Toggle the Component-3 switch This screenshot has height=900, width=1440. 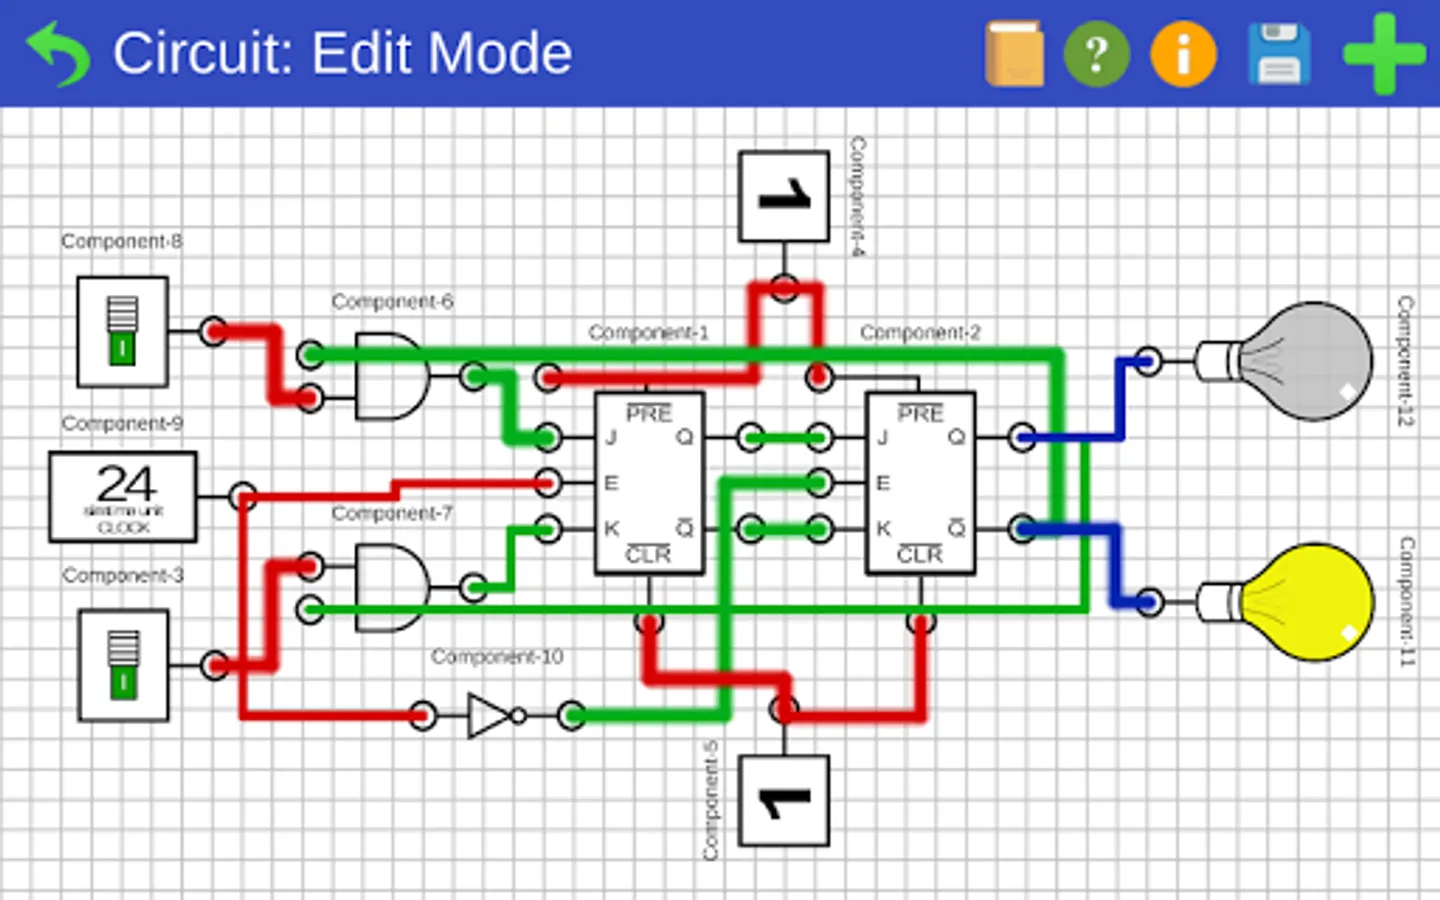coord(123,665)
